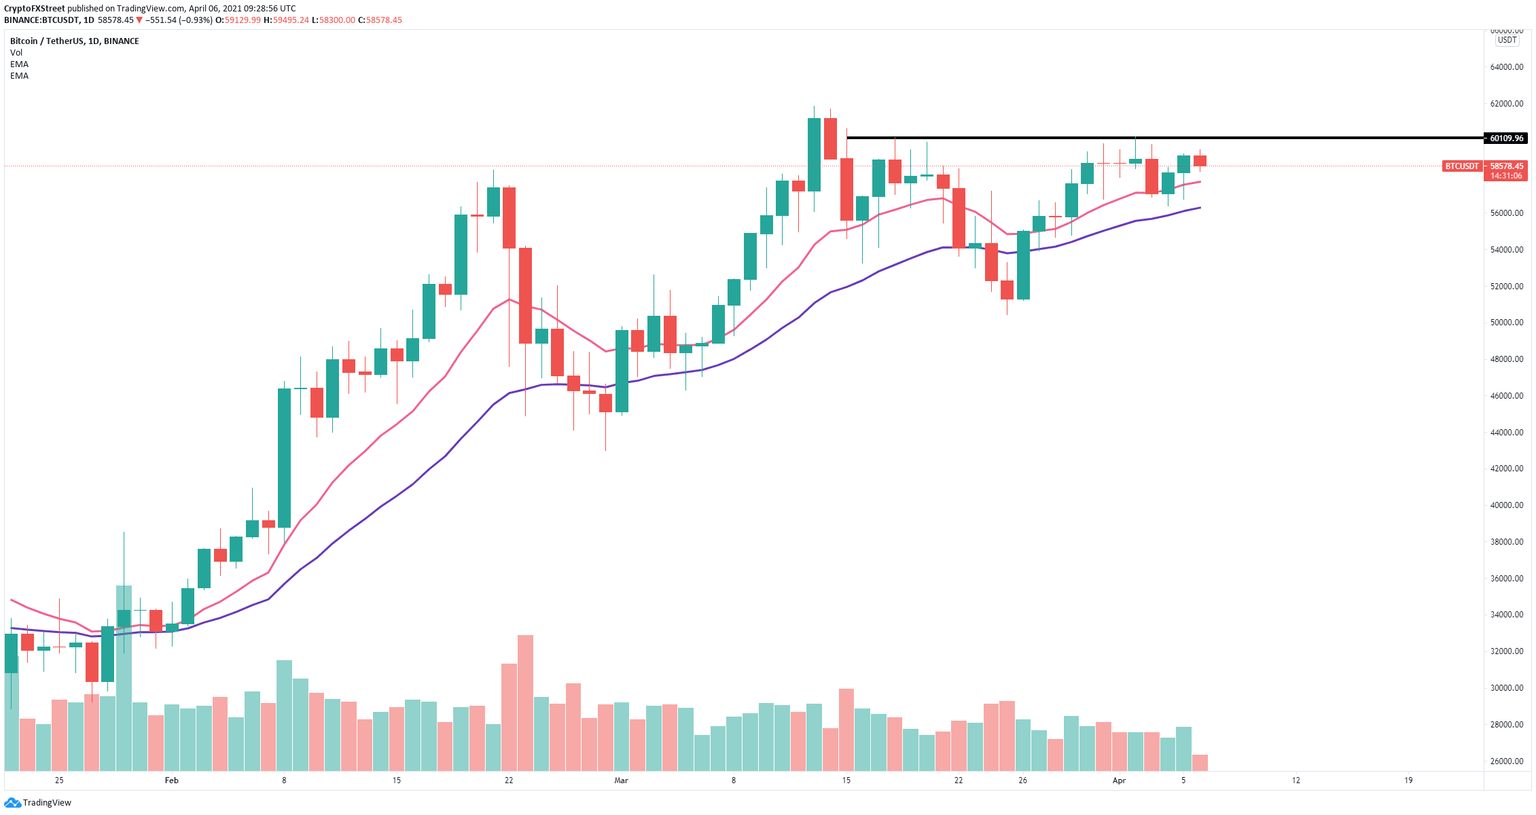This screenshot has height=815, width=1536.
Task: Click the black 60109.96 price label
Action: click(1506, 138)
